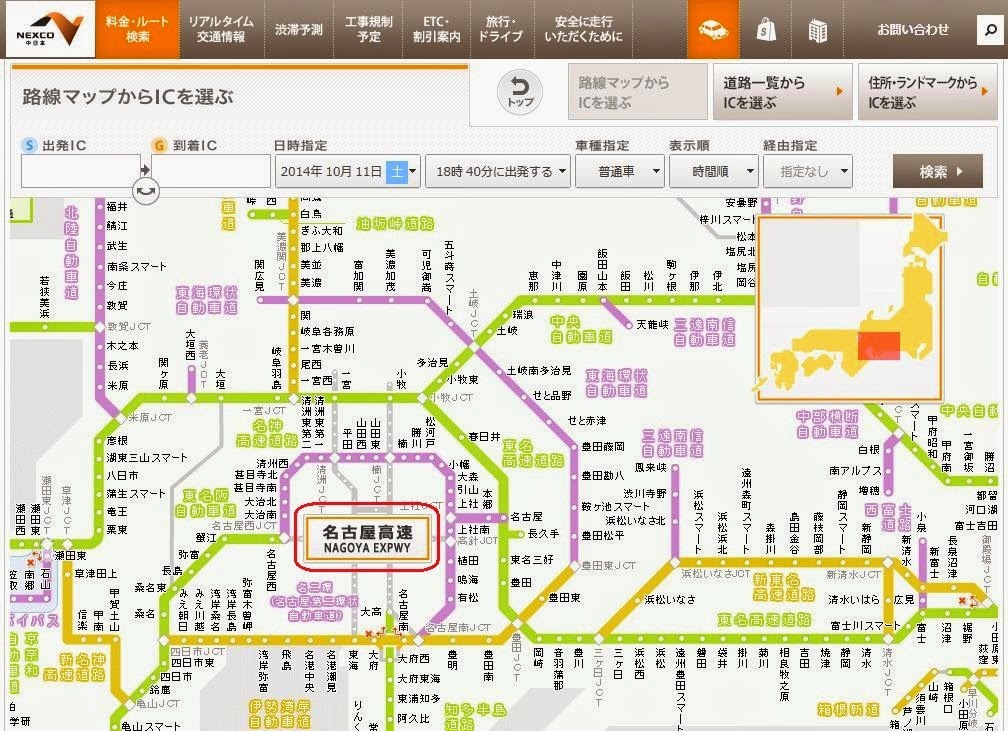Open 渋滞予測 menu
The height and width of the screenshot is (731, 1008).
(x=299, y=30)
